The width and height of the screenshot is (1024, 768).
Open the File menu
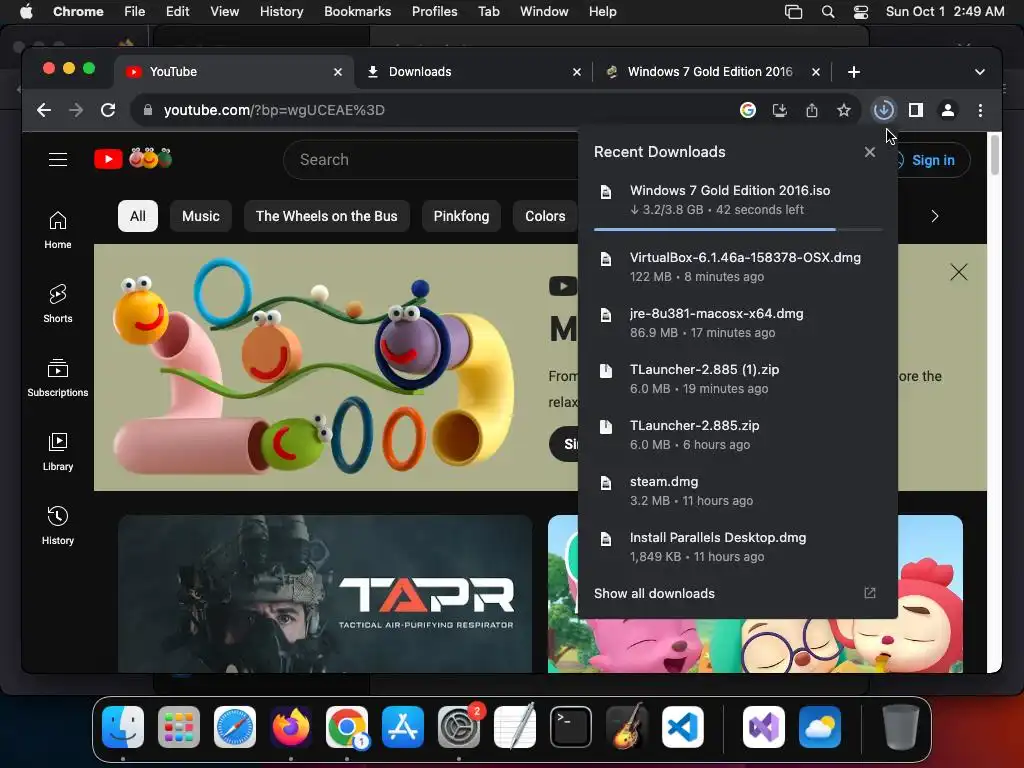point(135,12)
